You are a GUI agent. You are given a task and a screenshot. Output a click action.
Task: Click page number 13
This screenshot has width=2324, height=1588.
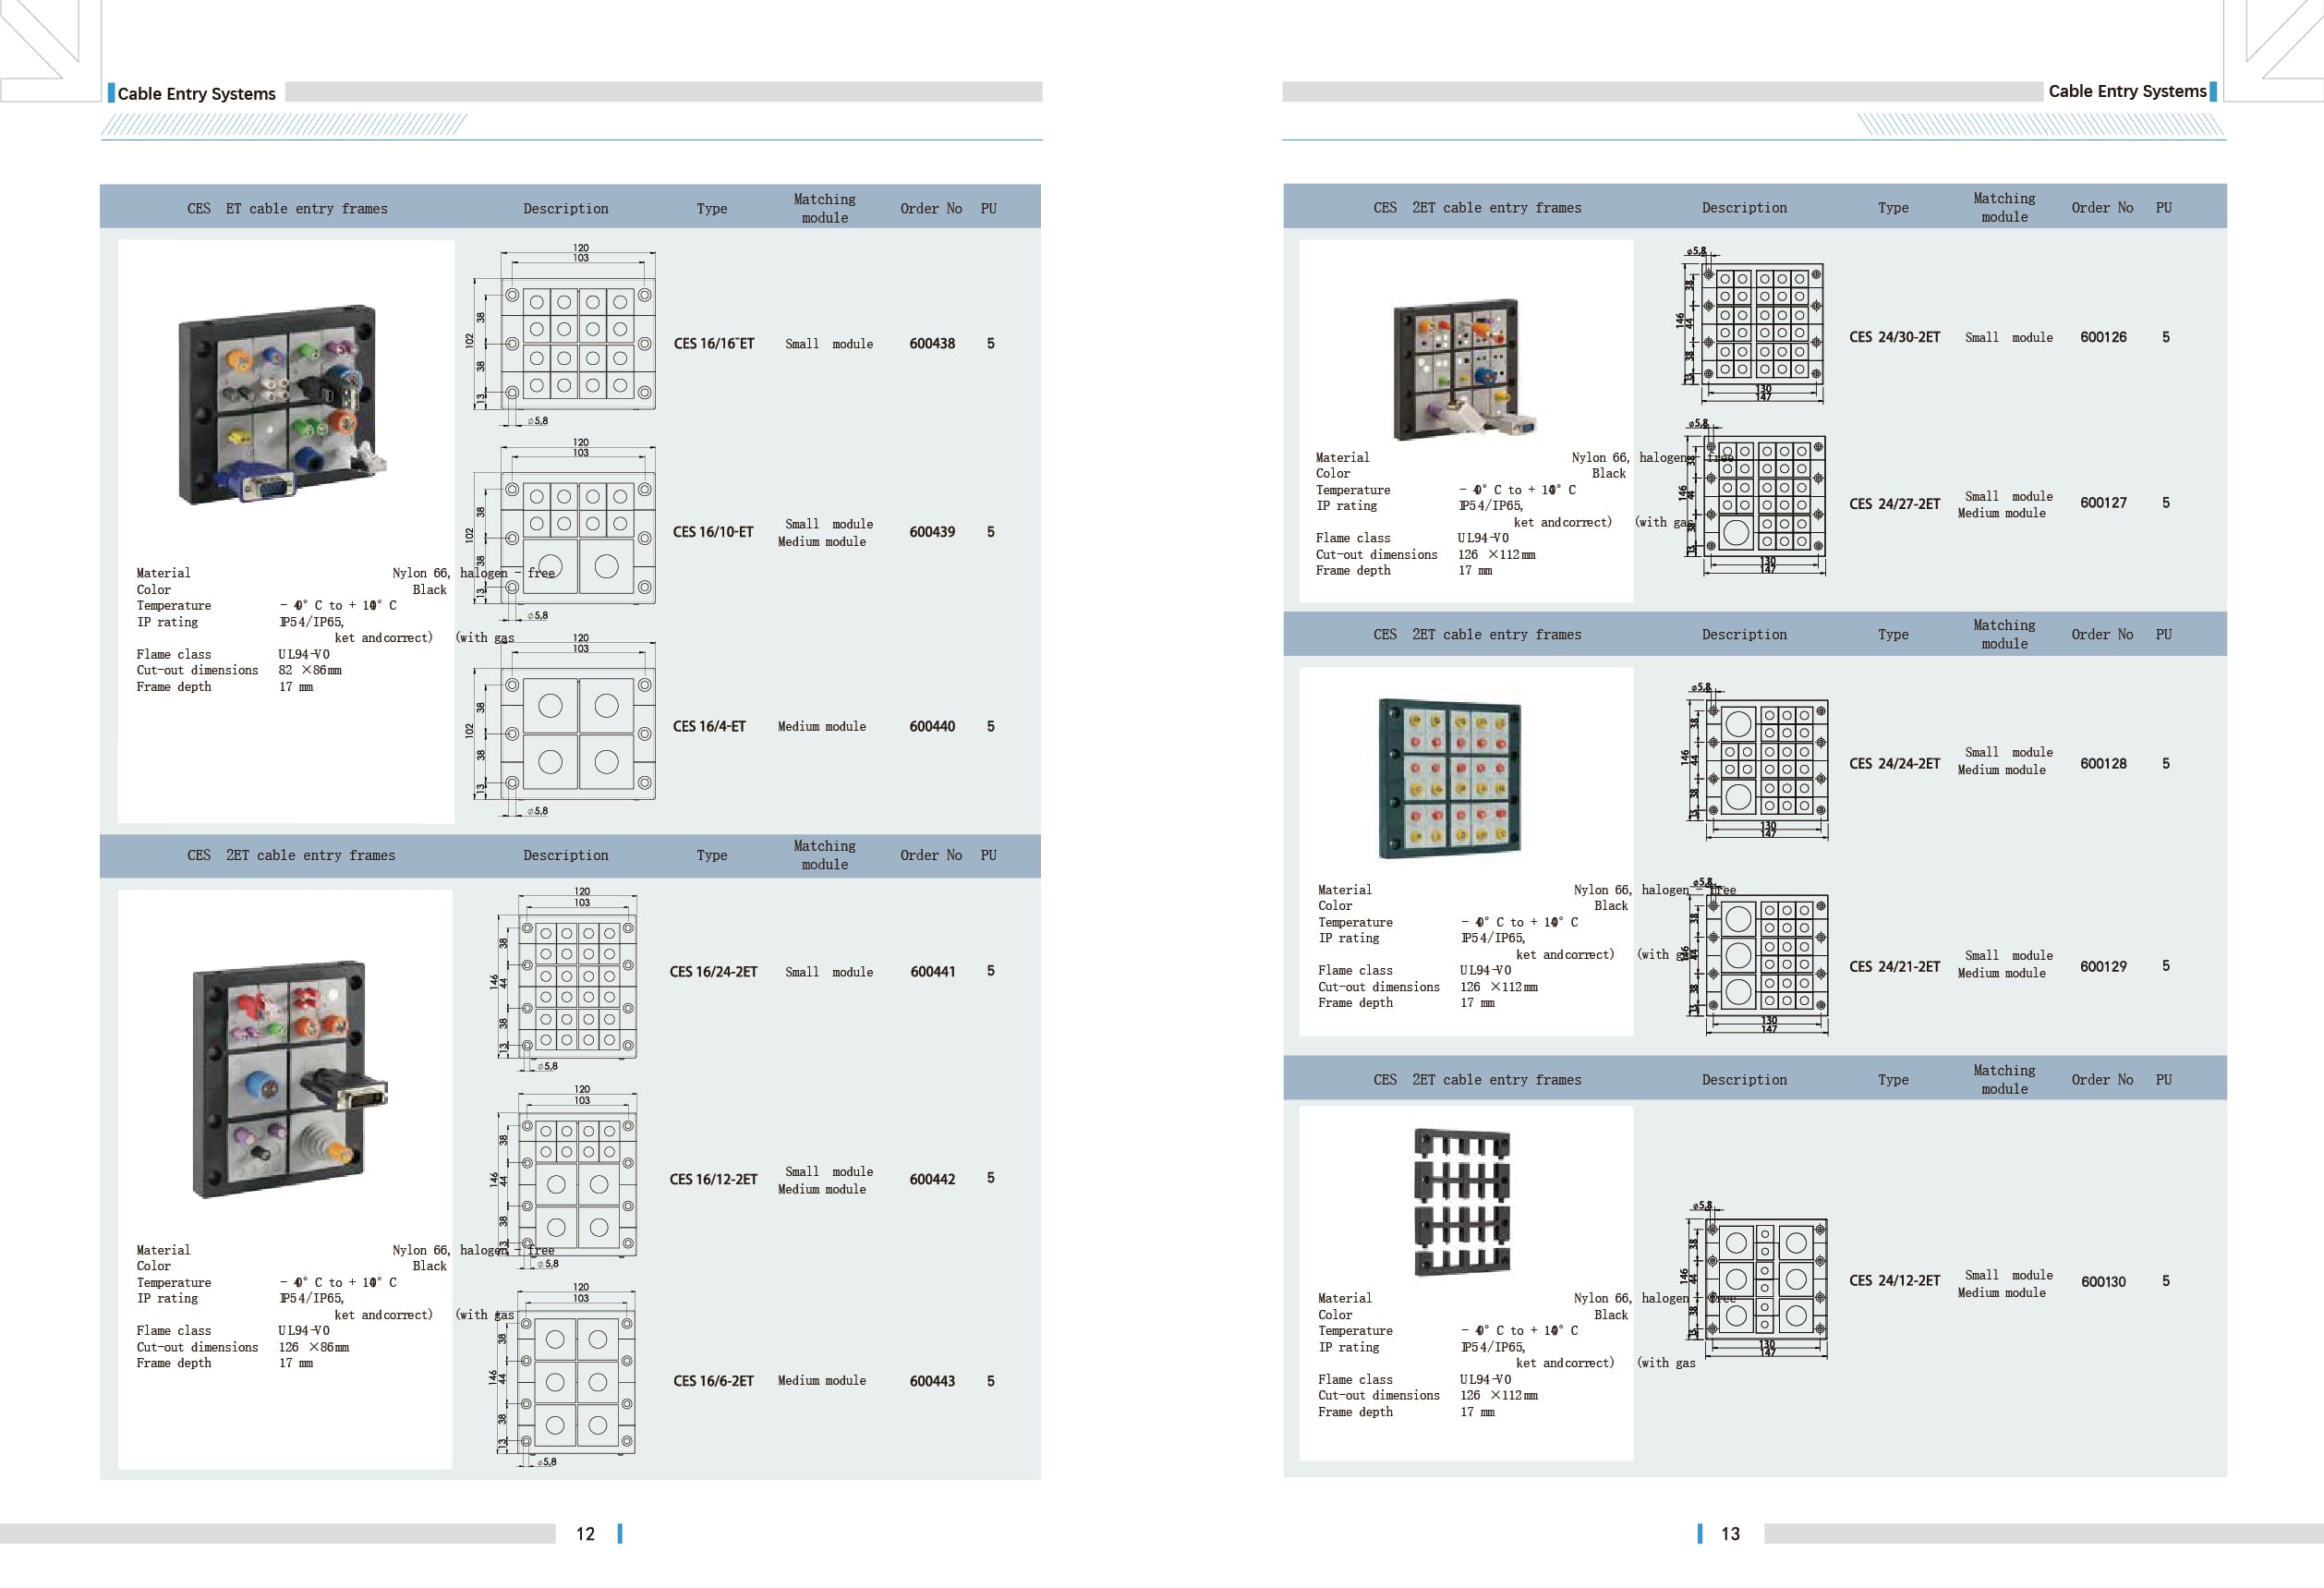(1729, 1534)
